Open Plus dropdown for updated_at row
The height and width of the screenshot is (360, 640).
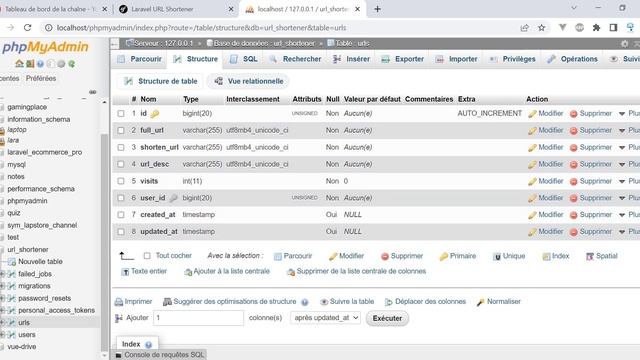point(629,231)
